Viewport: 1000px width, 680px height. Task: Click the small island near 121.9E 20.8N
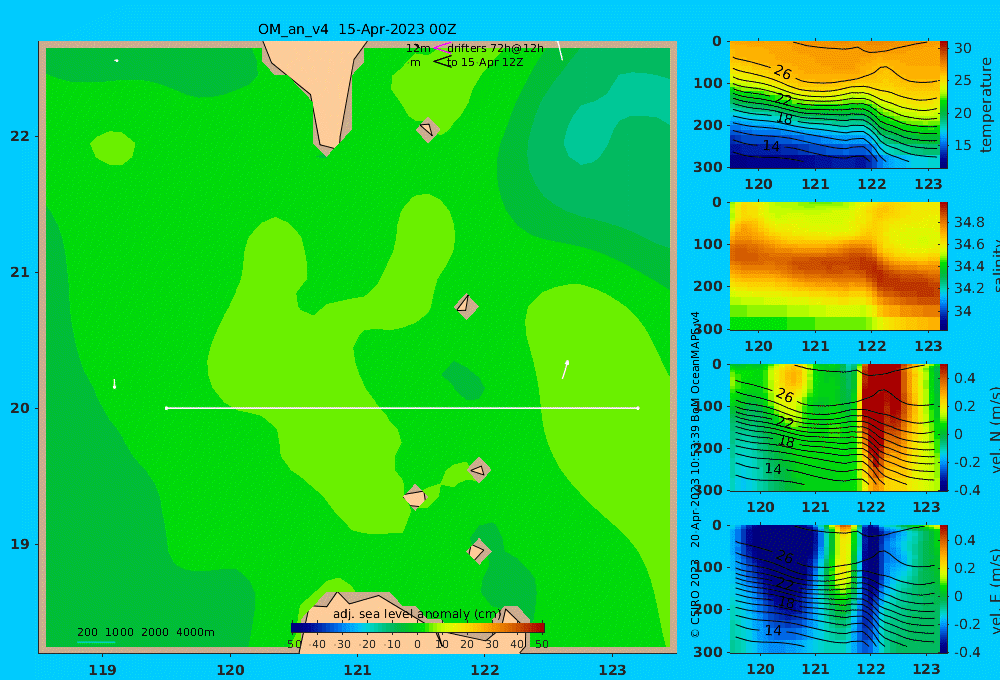[466, 306]
